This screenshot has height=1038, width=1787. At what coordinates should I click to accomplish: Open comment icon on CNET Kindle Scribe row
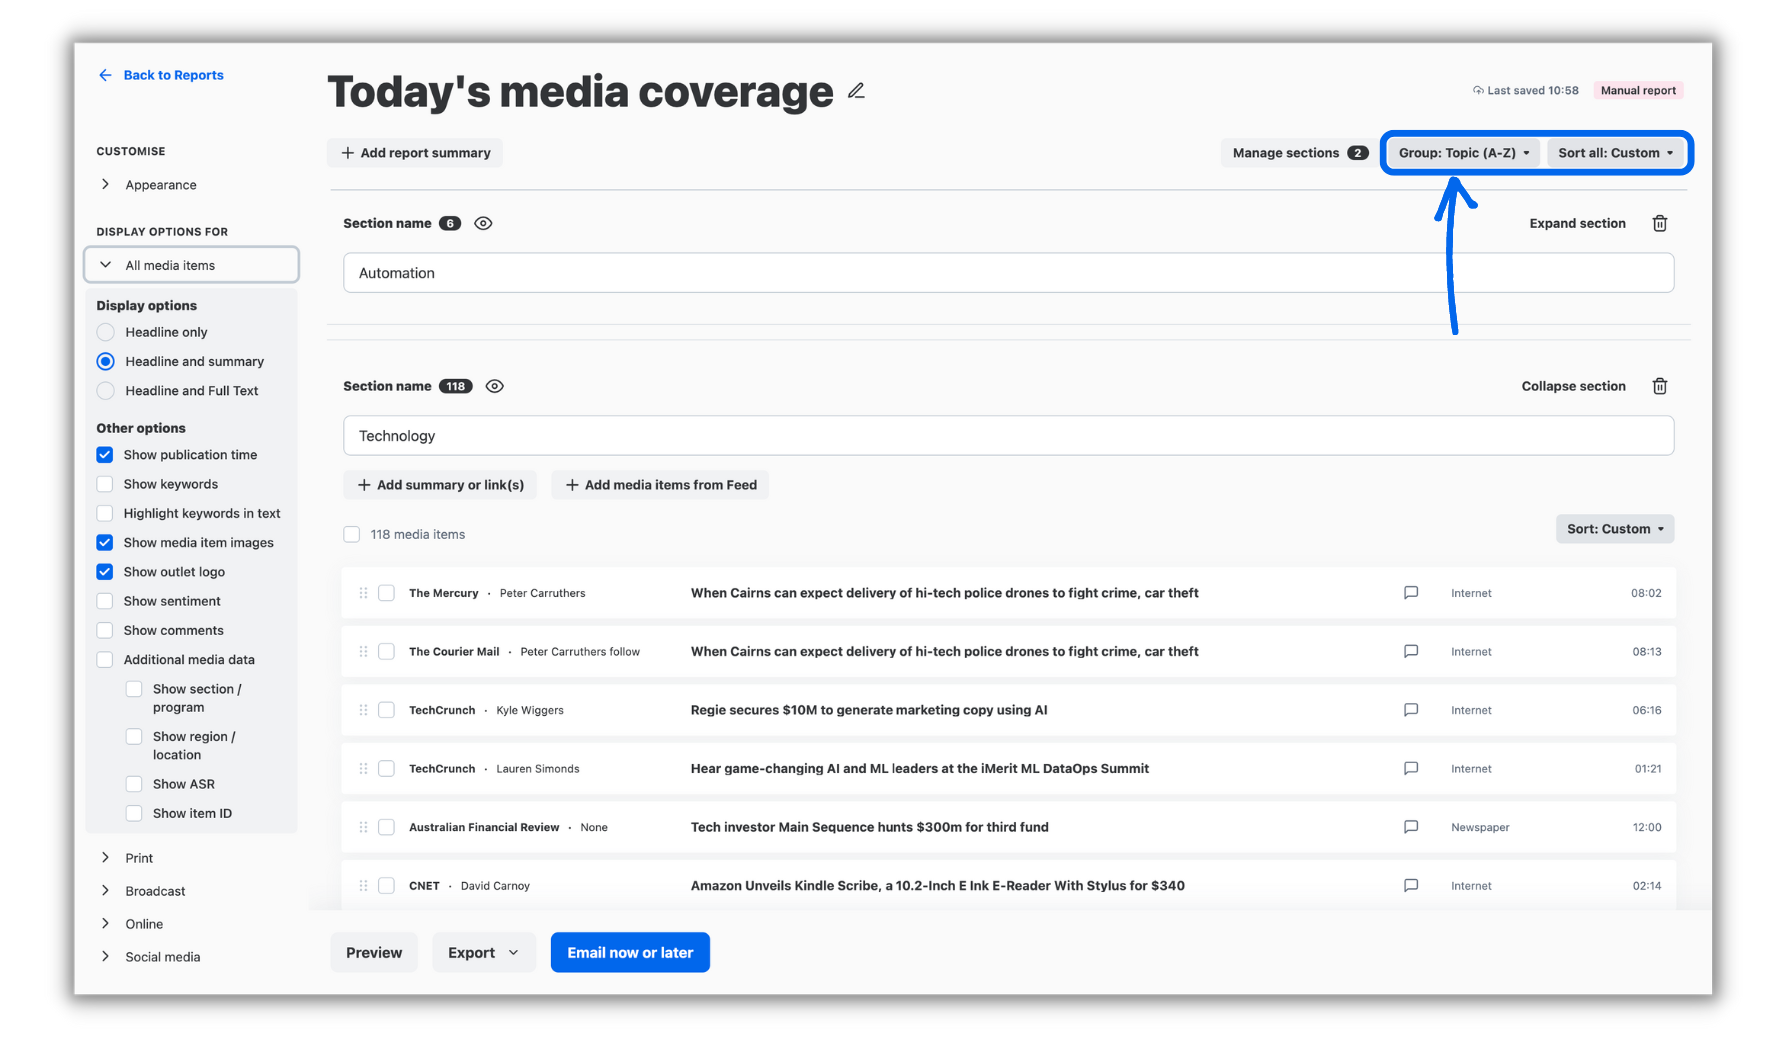(x=1411, y=886)
